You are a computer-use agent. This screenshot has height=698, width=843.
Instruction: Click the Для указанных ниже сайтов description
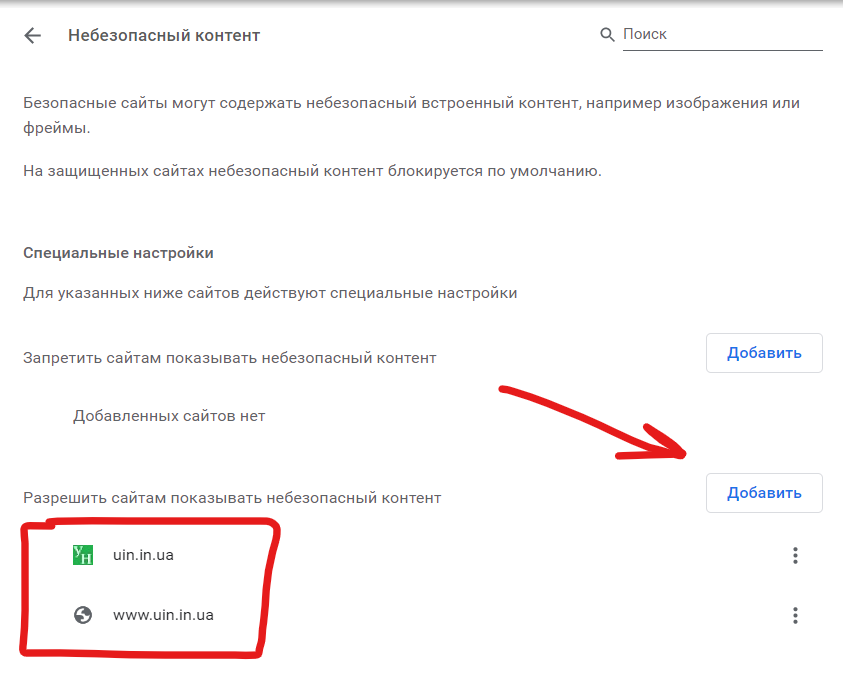270,293
